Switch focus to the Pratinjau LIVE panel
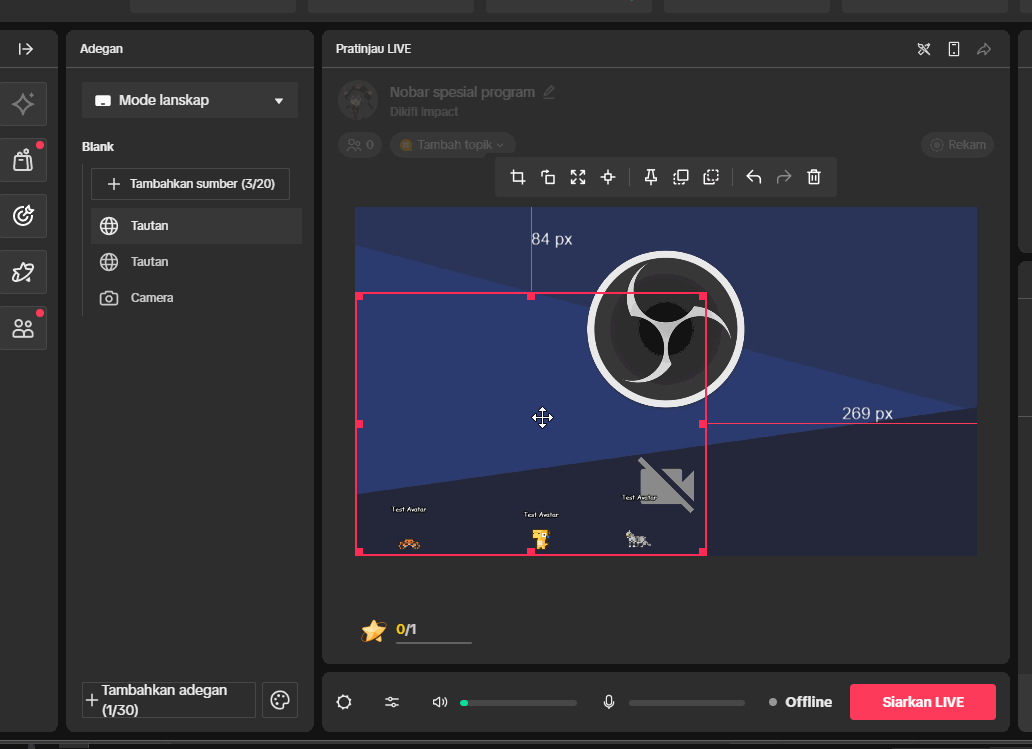Viewport: 1032px width, 749px height. click(372, 48)
